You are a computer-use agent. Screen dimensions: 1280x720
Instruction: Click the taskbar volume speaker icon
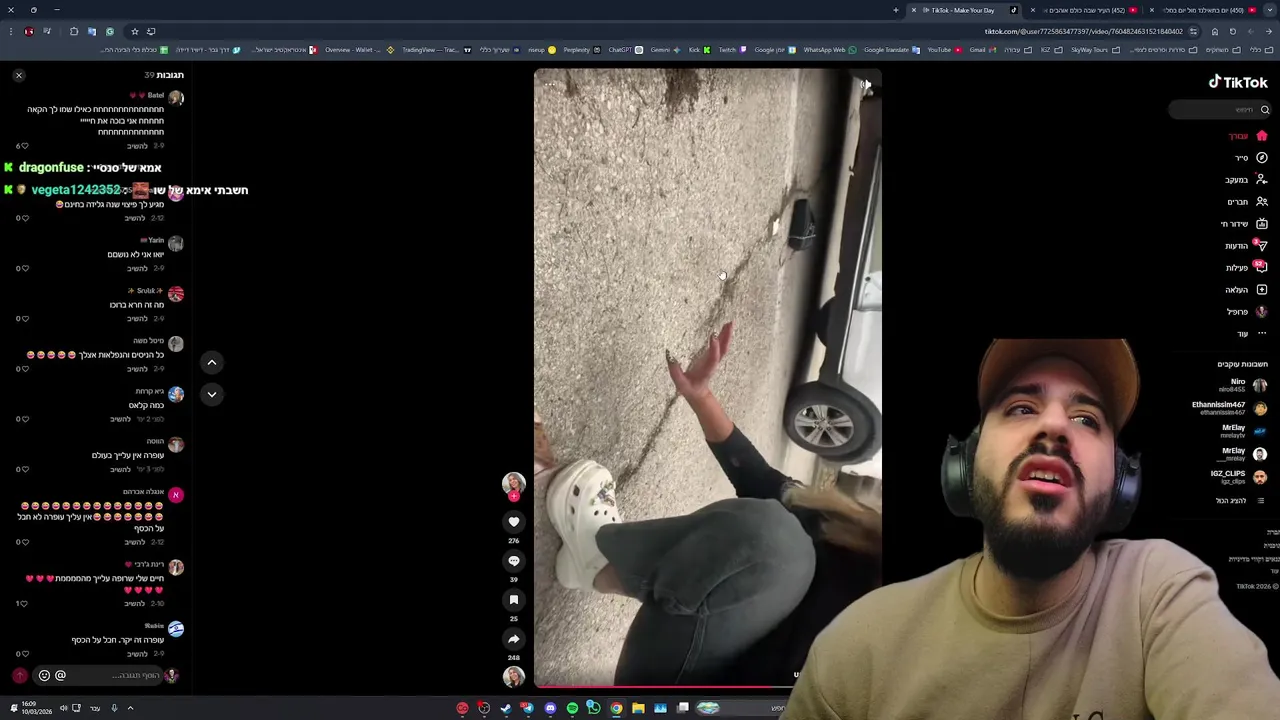pyautogui.click(x=63, y=708)
